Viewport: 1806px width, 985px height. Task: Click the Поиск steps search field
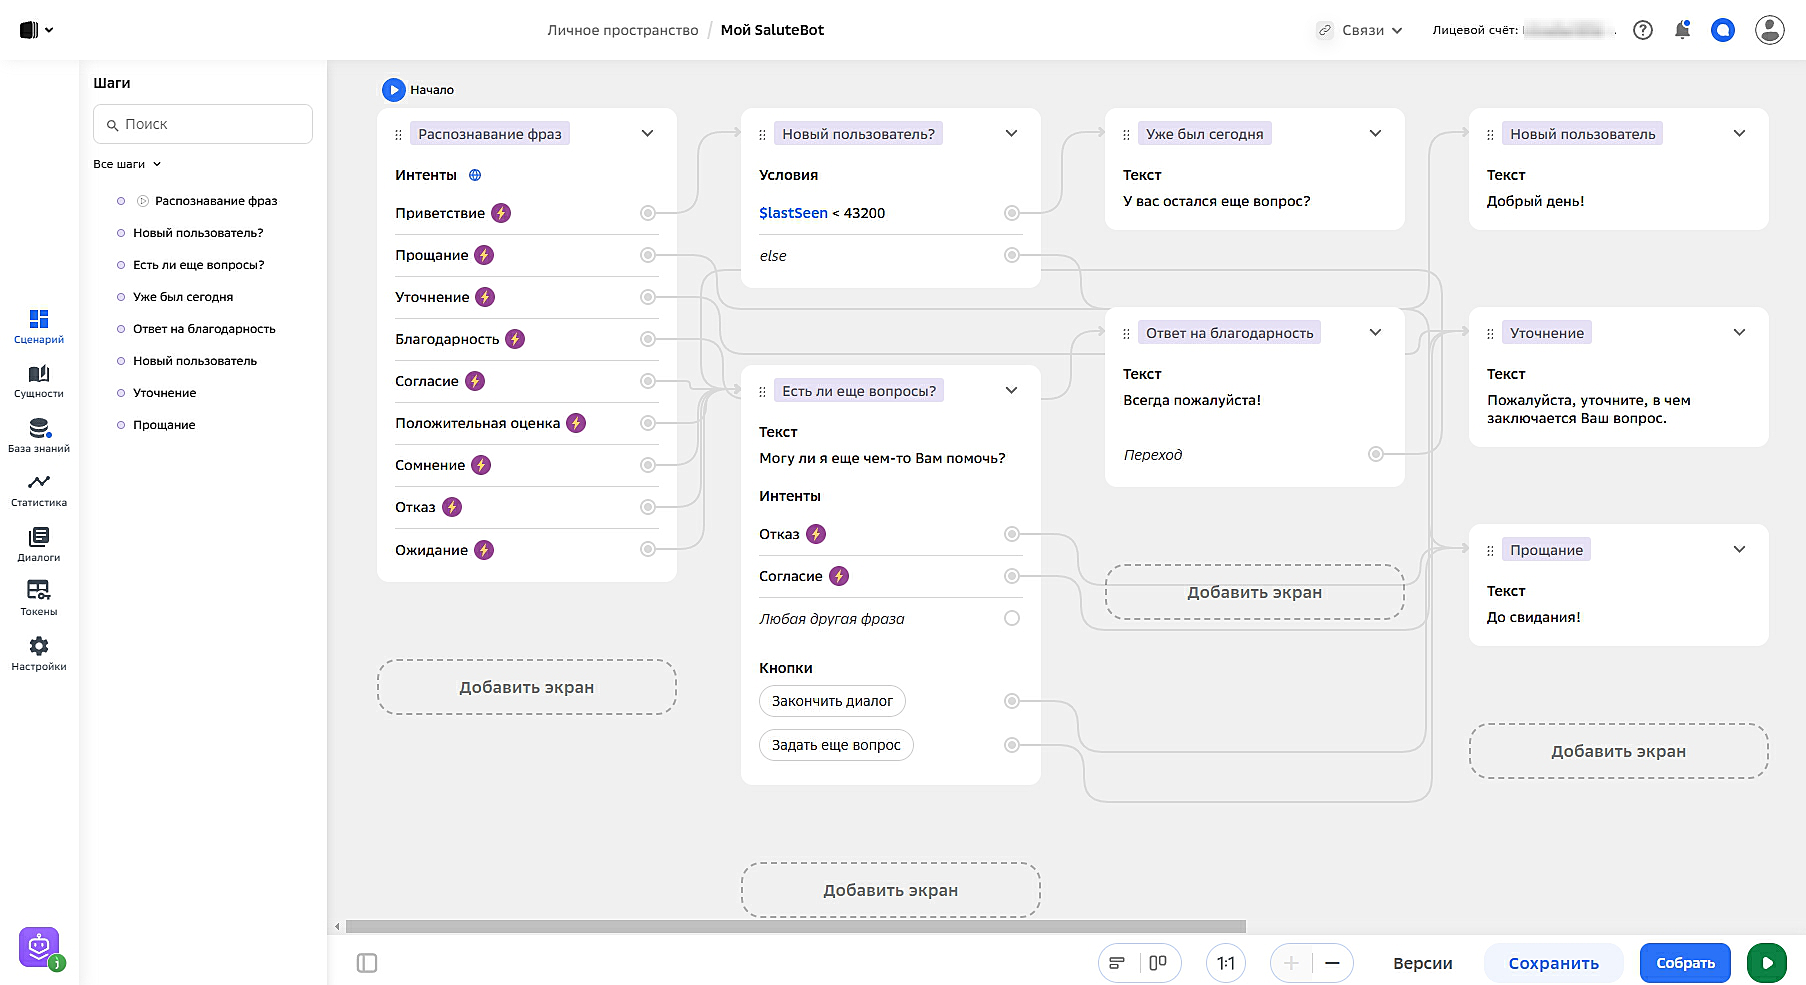point(203,124)
